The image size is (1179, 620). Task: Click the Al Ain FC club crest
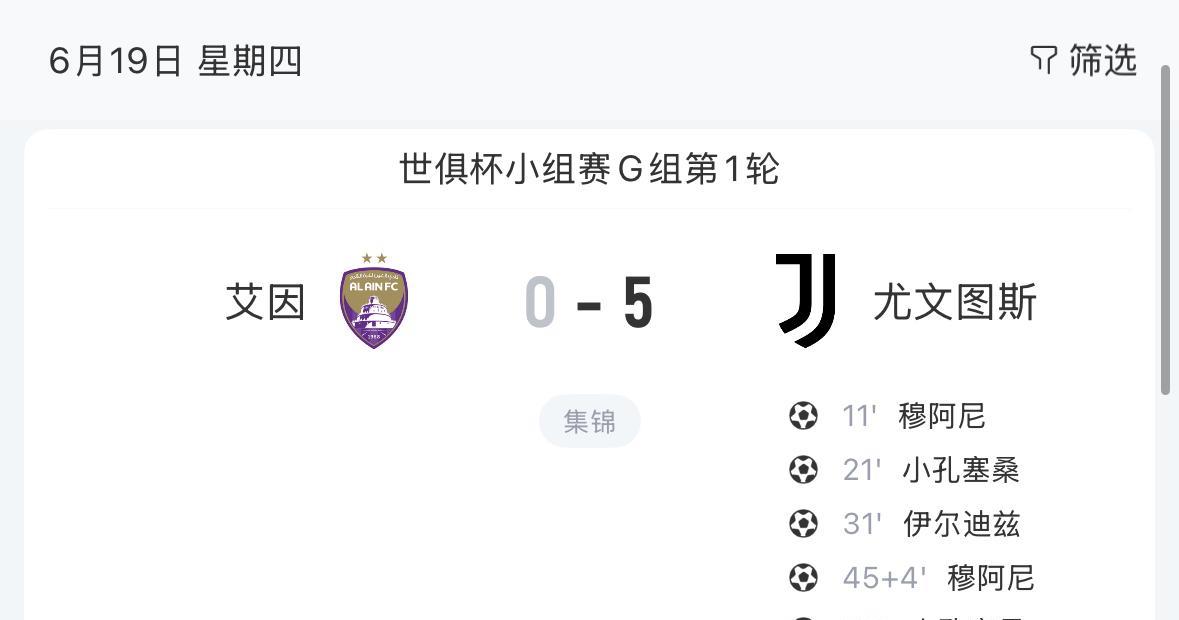click(374, 301)
